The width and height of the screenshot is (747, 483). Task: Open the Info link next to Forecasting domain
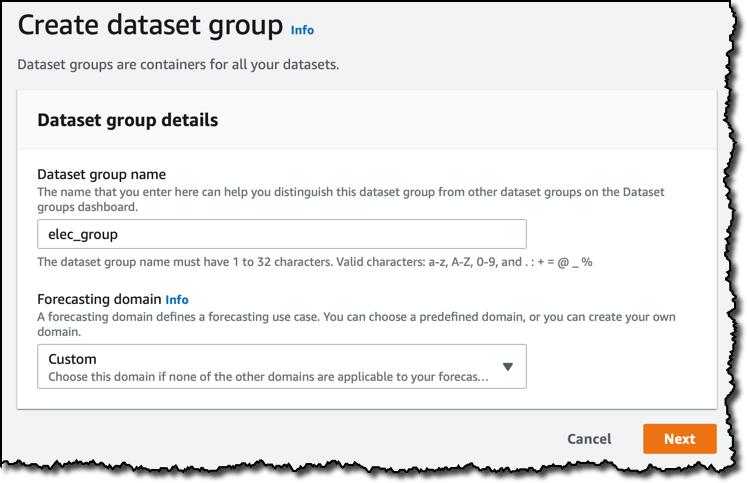pos(177,299)
